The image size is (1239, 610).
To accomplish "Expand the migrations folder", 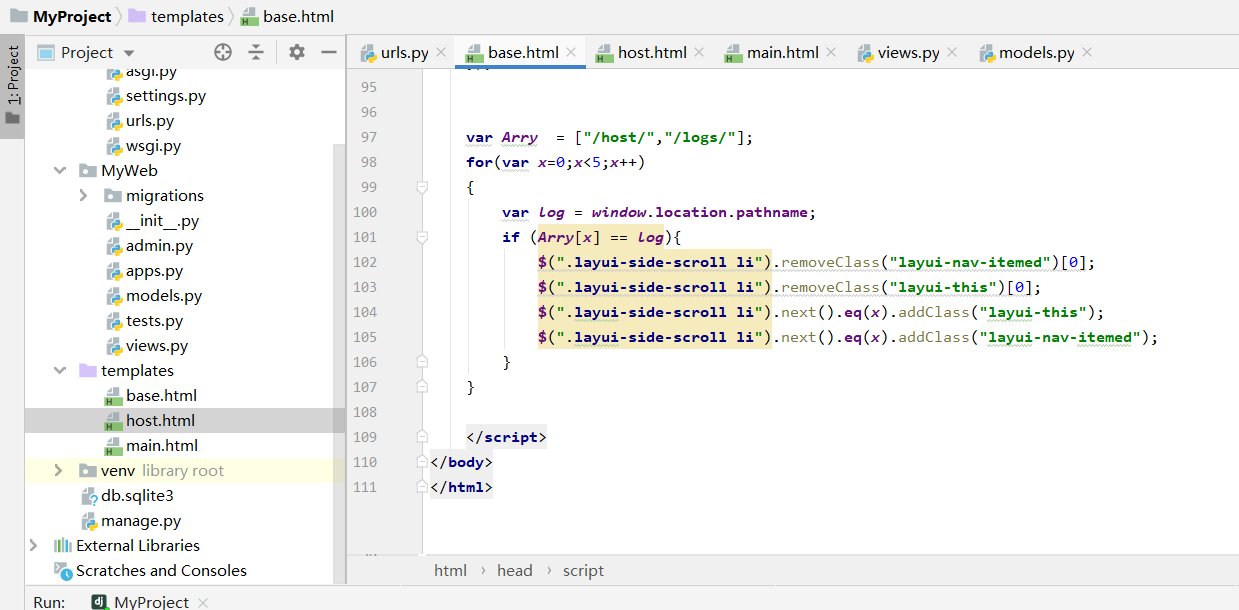I will [84, 196].
